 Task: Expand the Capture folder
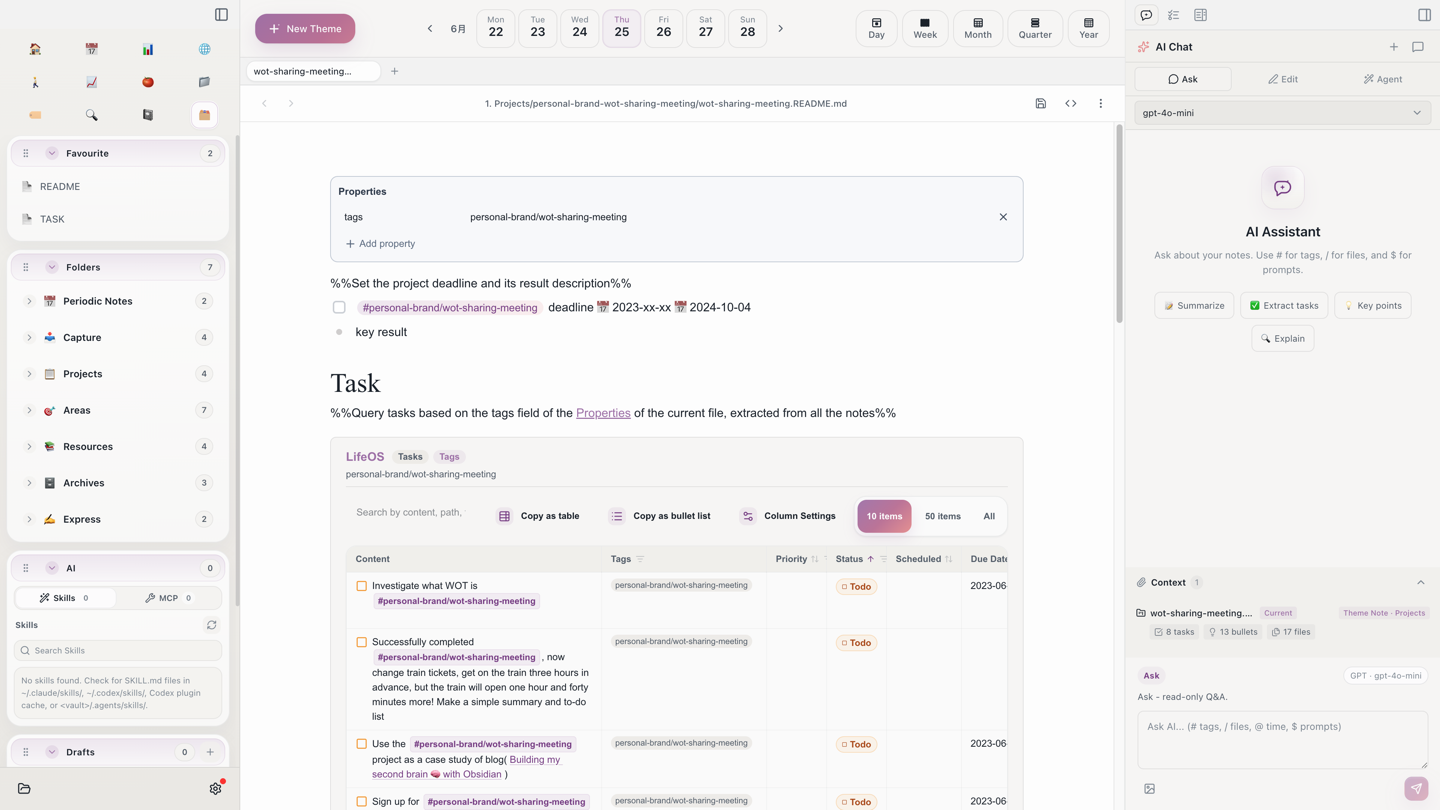point(29,338)
